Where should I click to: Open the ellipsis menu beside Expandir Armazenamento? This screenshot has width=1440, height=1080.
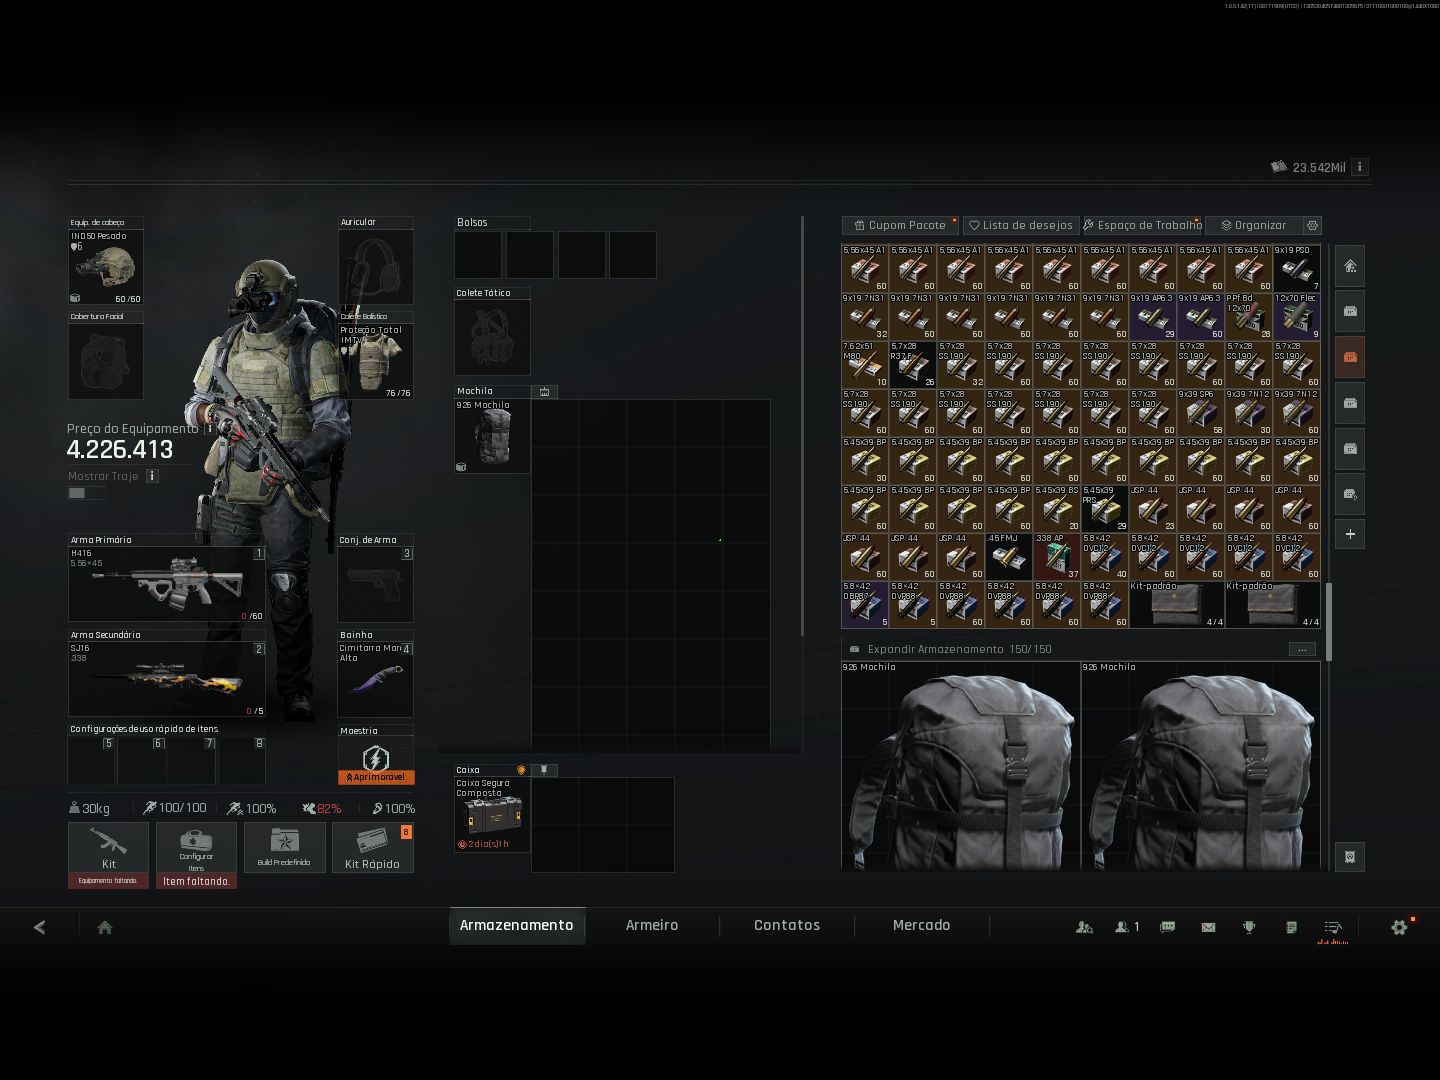[1302, 649]
